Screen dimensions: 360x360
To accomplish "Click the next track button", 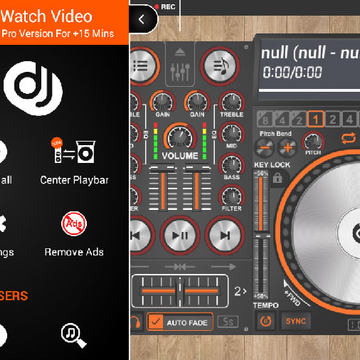I will [x=225, y=235].
